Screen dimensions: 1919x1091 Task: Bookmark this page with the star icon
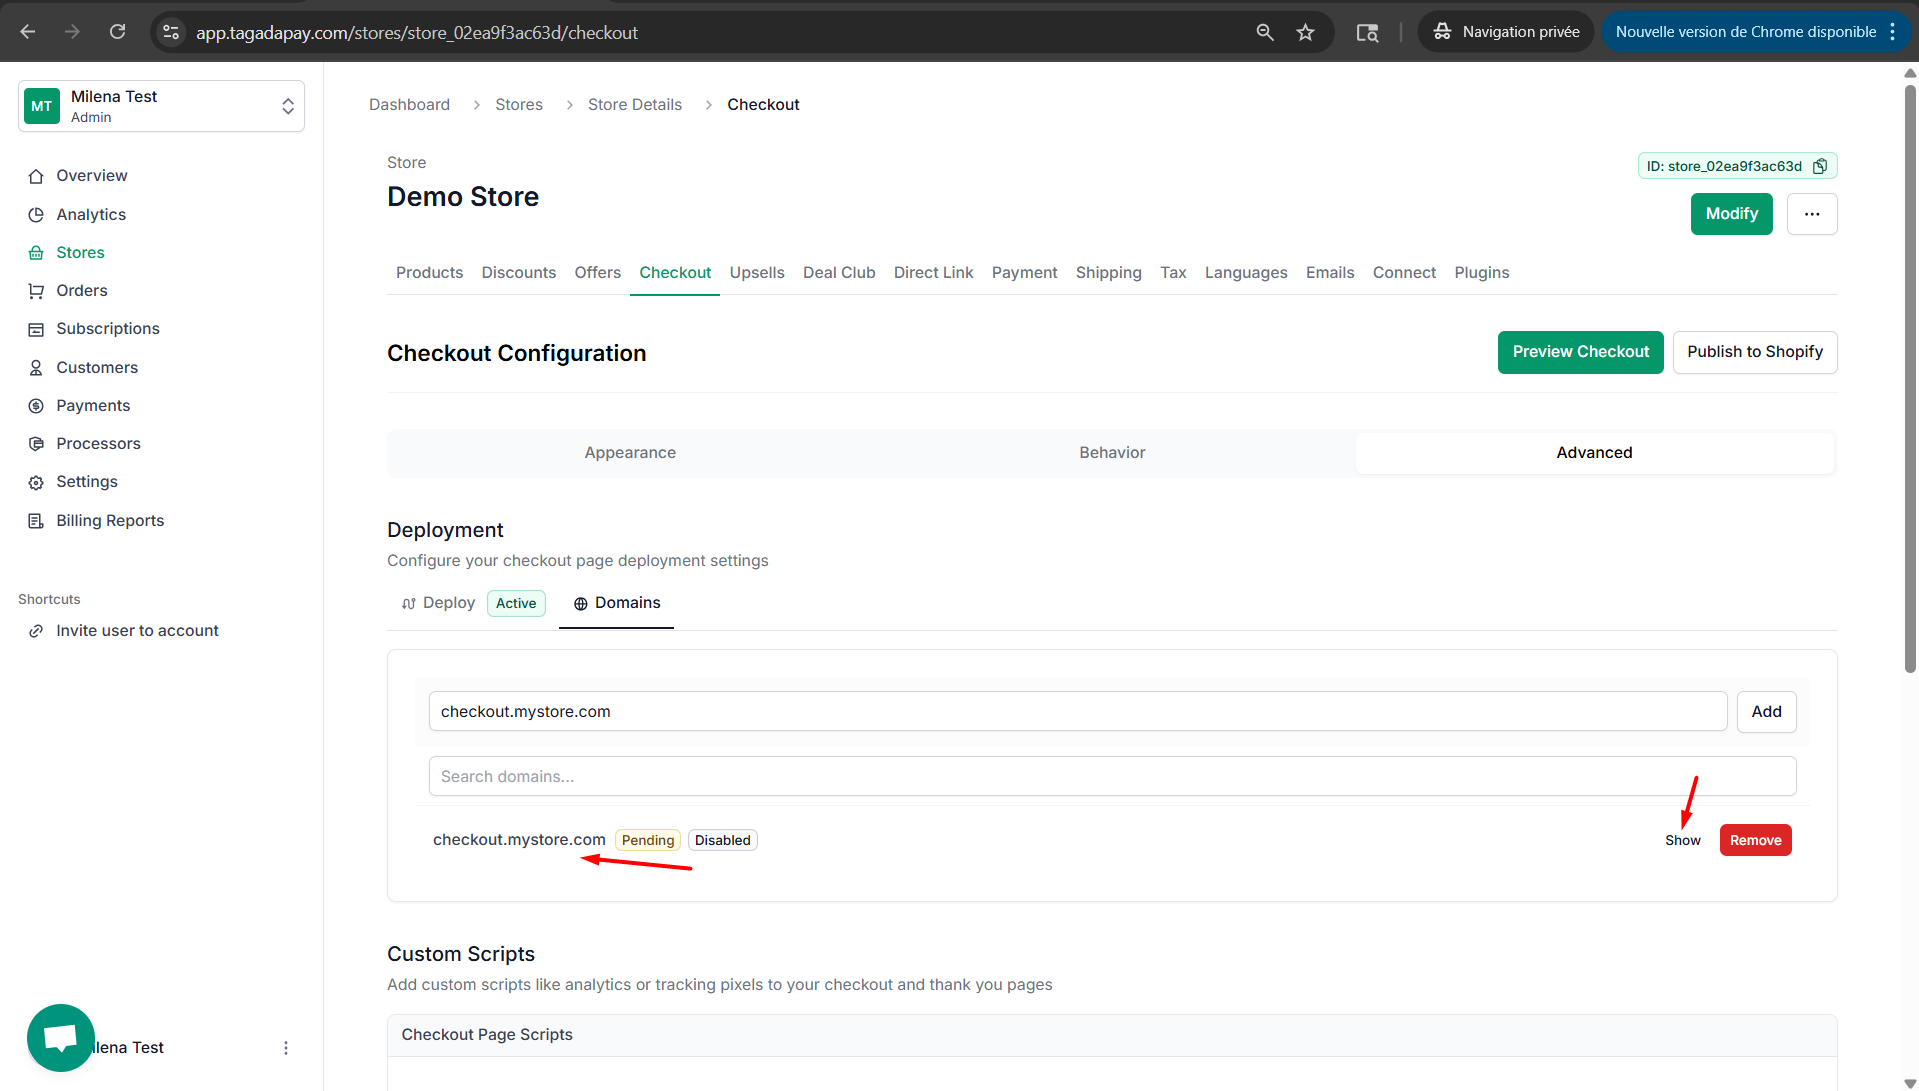tap(1305, 32)
